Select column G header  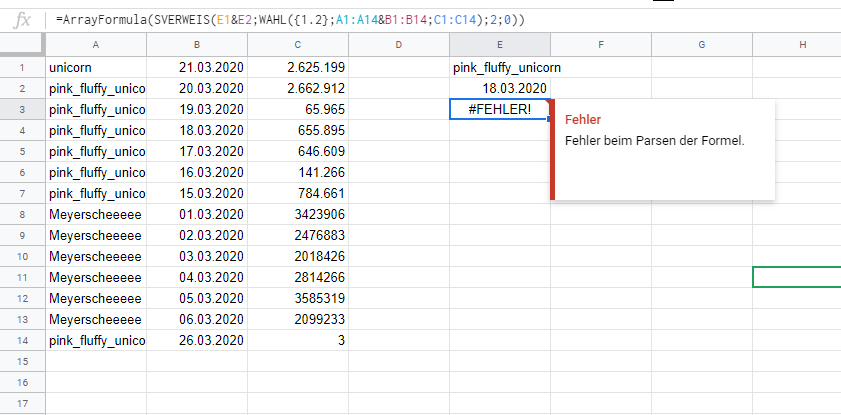[x=702, y=45]
